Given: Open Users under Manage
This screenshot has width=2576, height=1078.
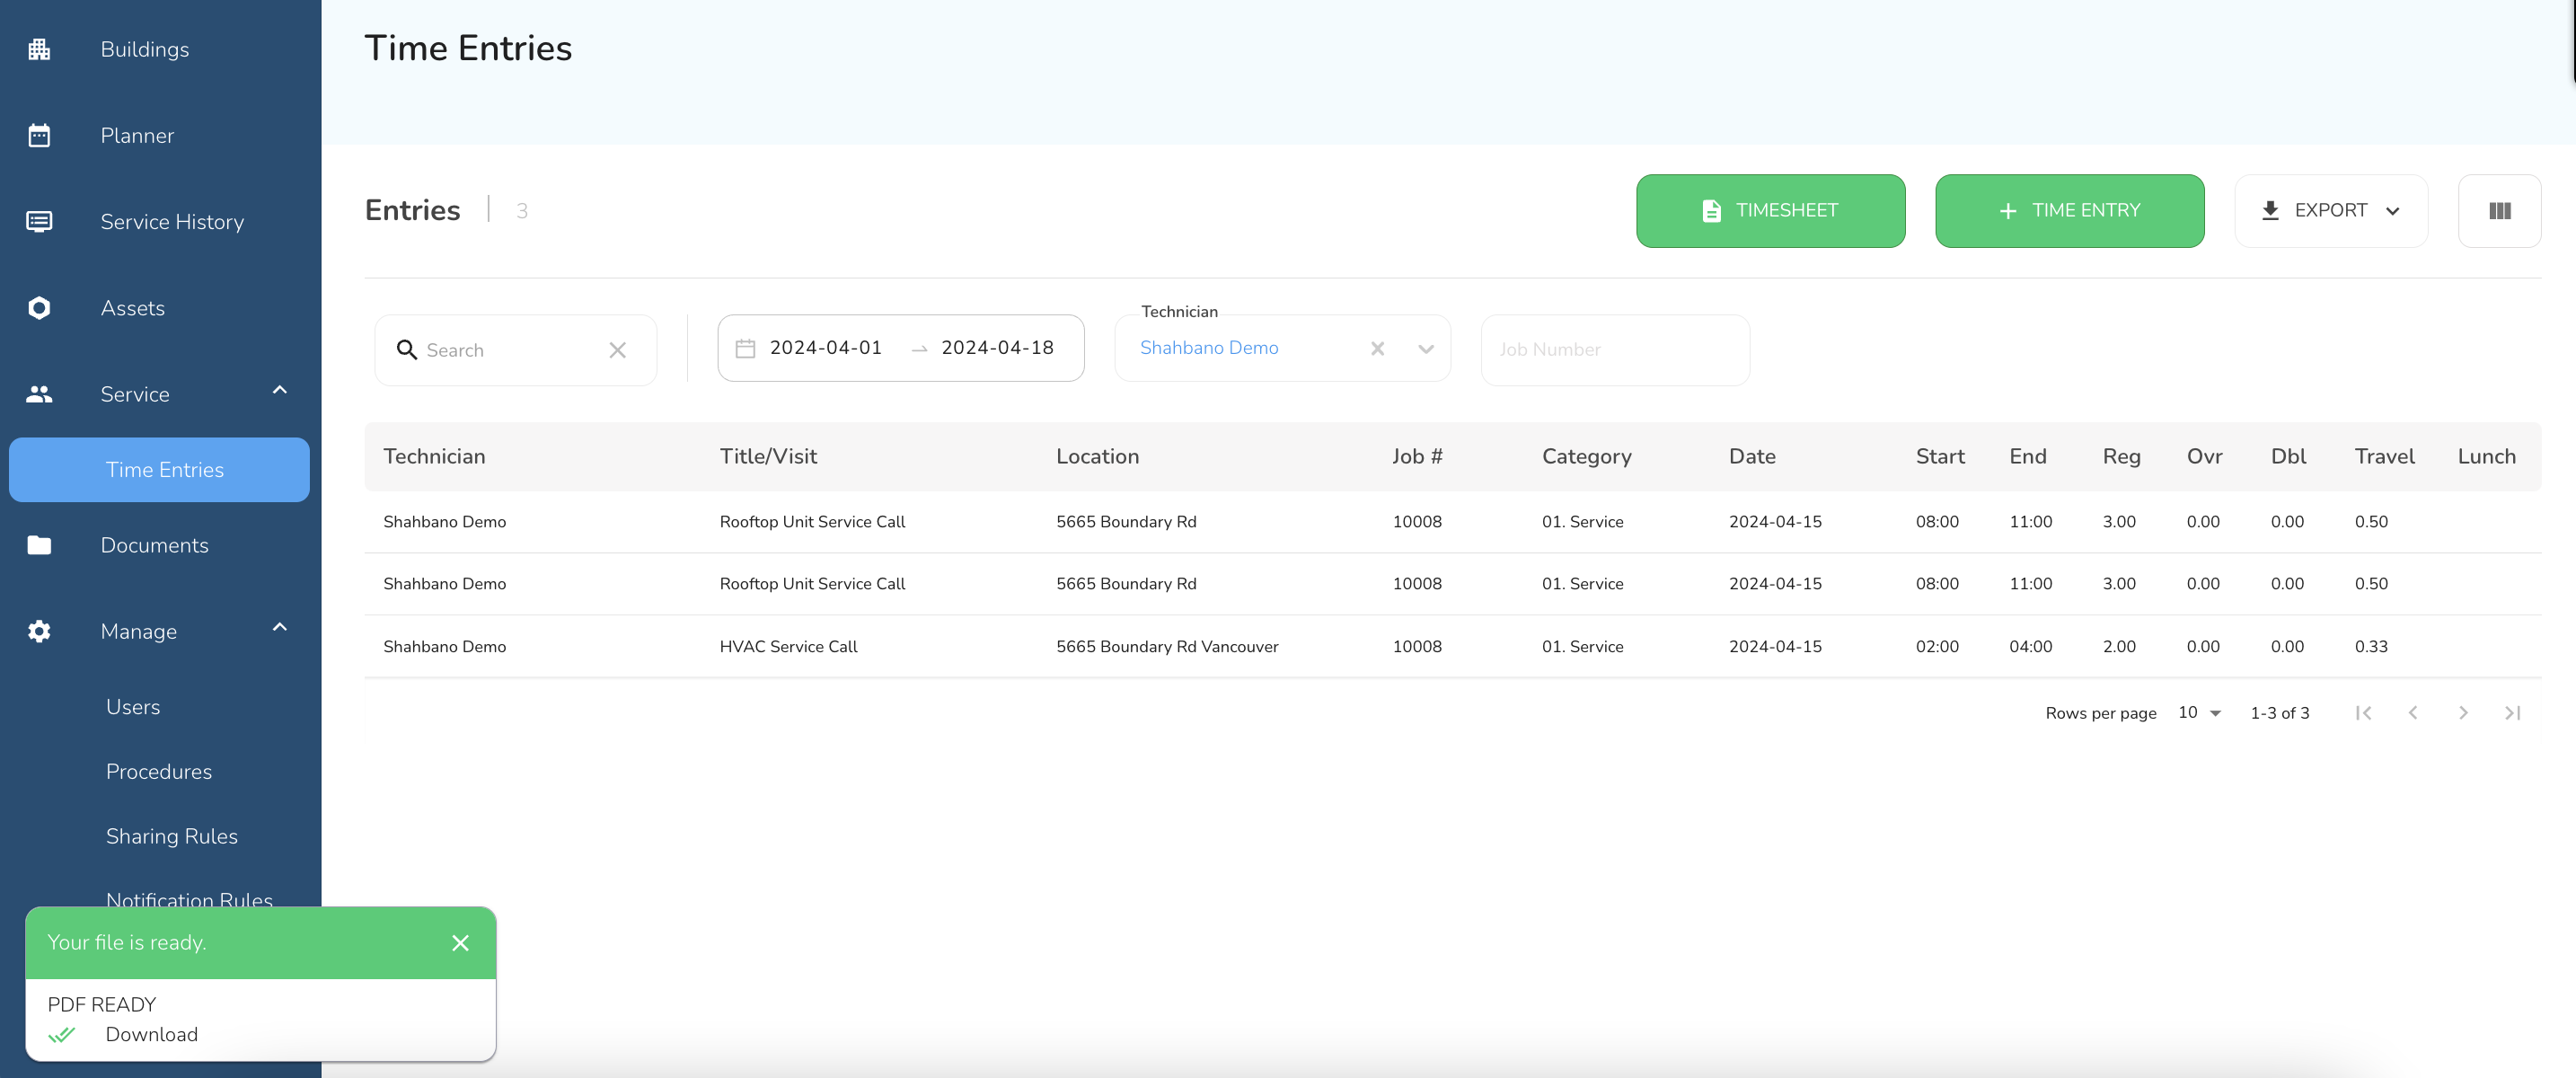Looking at the screenshot, I should coord(133,707).
